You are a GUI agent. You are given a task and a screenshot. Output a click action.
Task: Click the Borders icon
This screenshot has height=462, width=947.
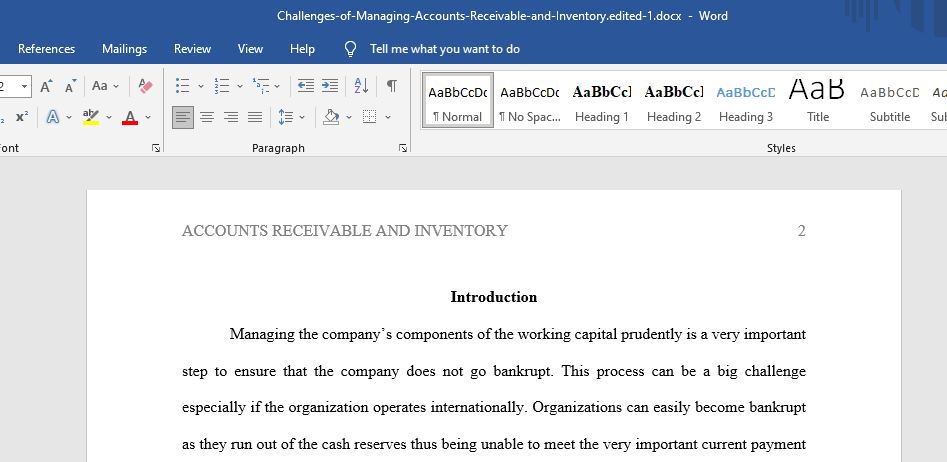370,117
